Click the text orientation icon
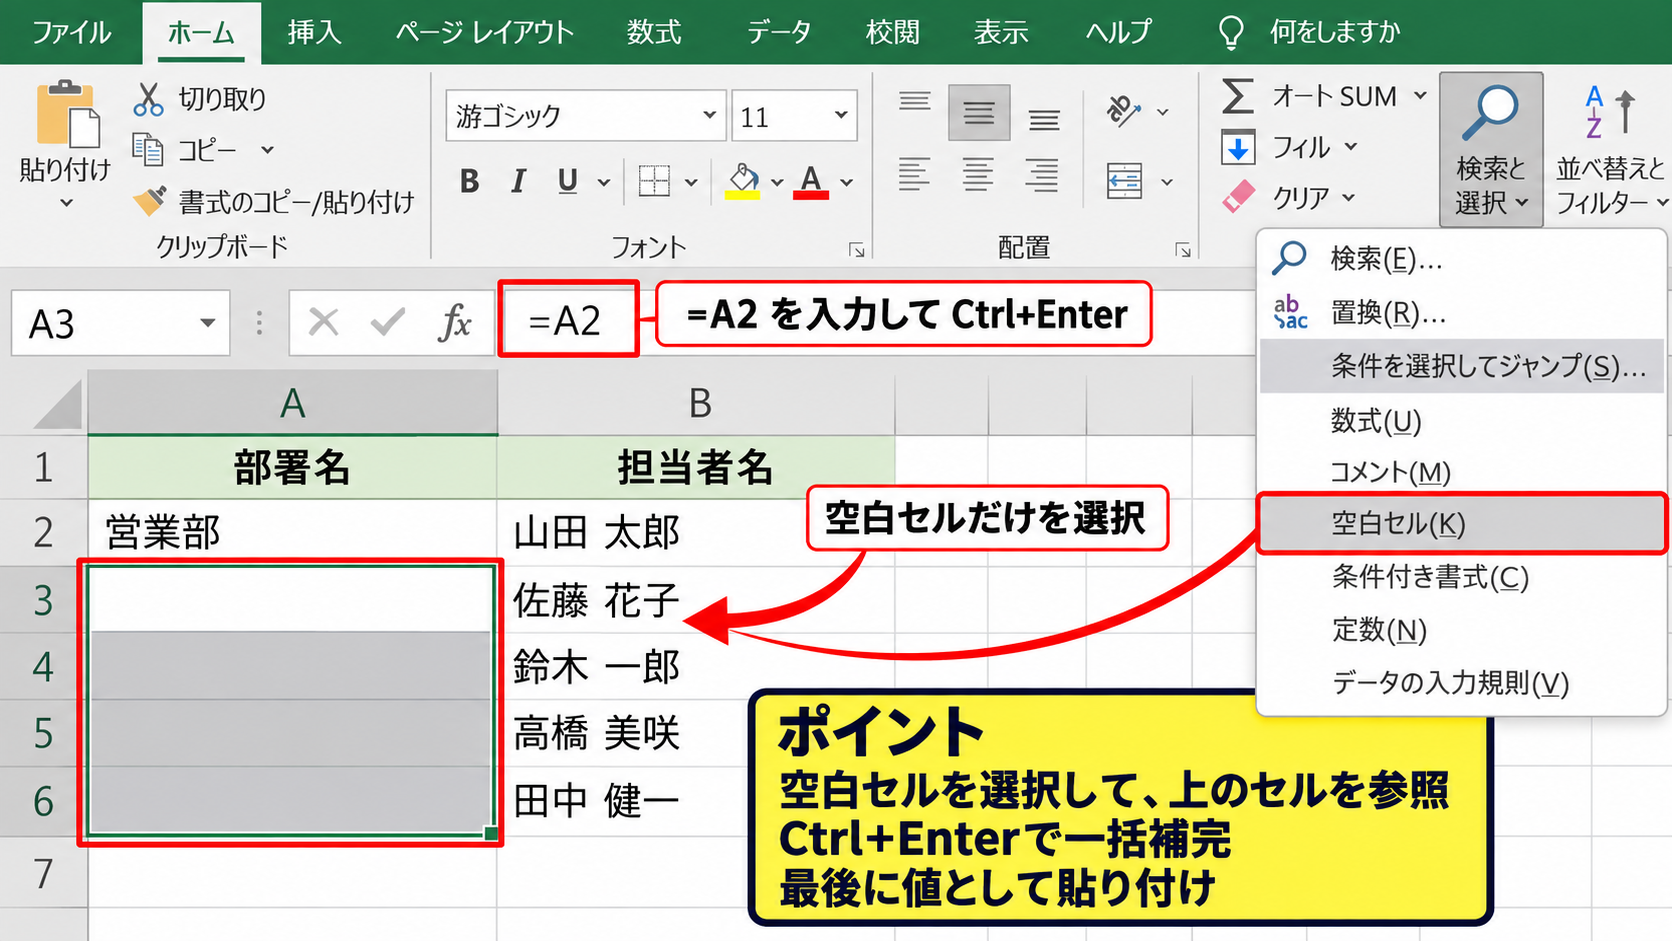This screenshot has width=1672, height=941. (1124, 110)
